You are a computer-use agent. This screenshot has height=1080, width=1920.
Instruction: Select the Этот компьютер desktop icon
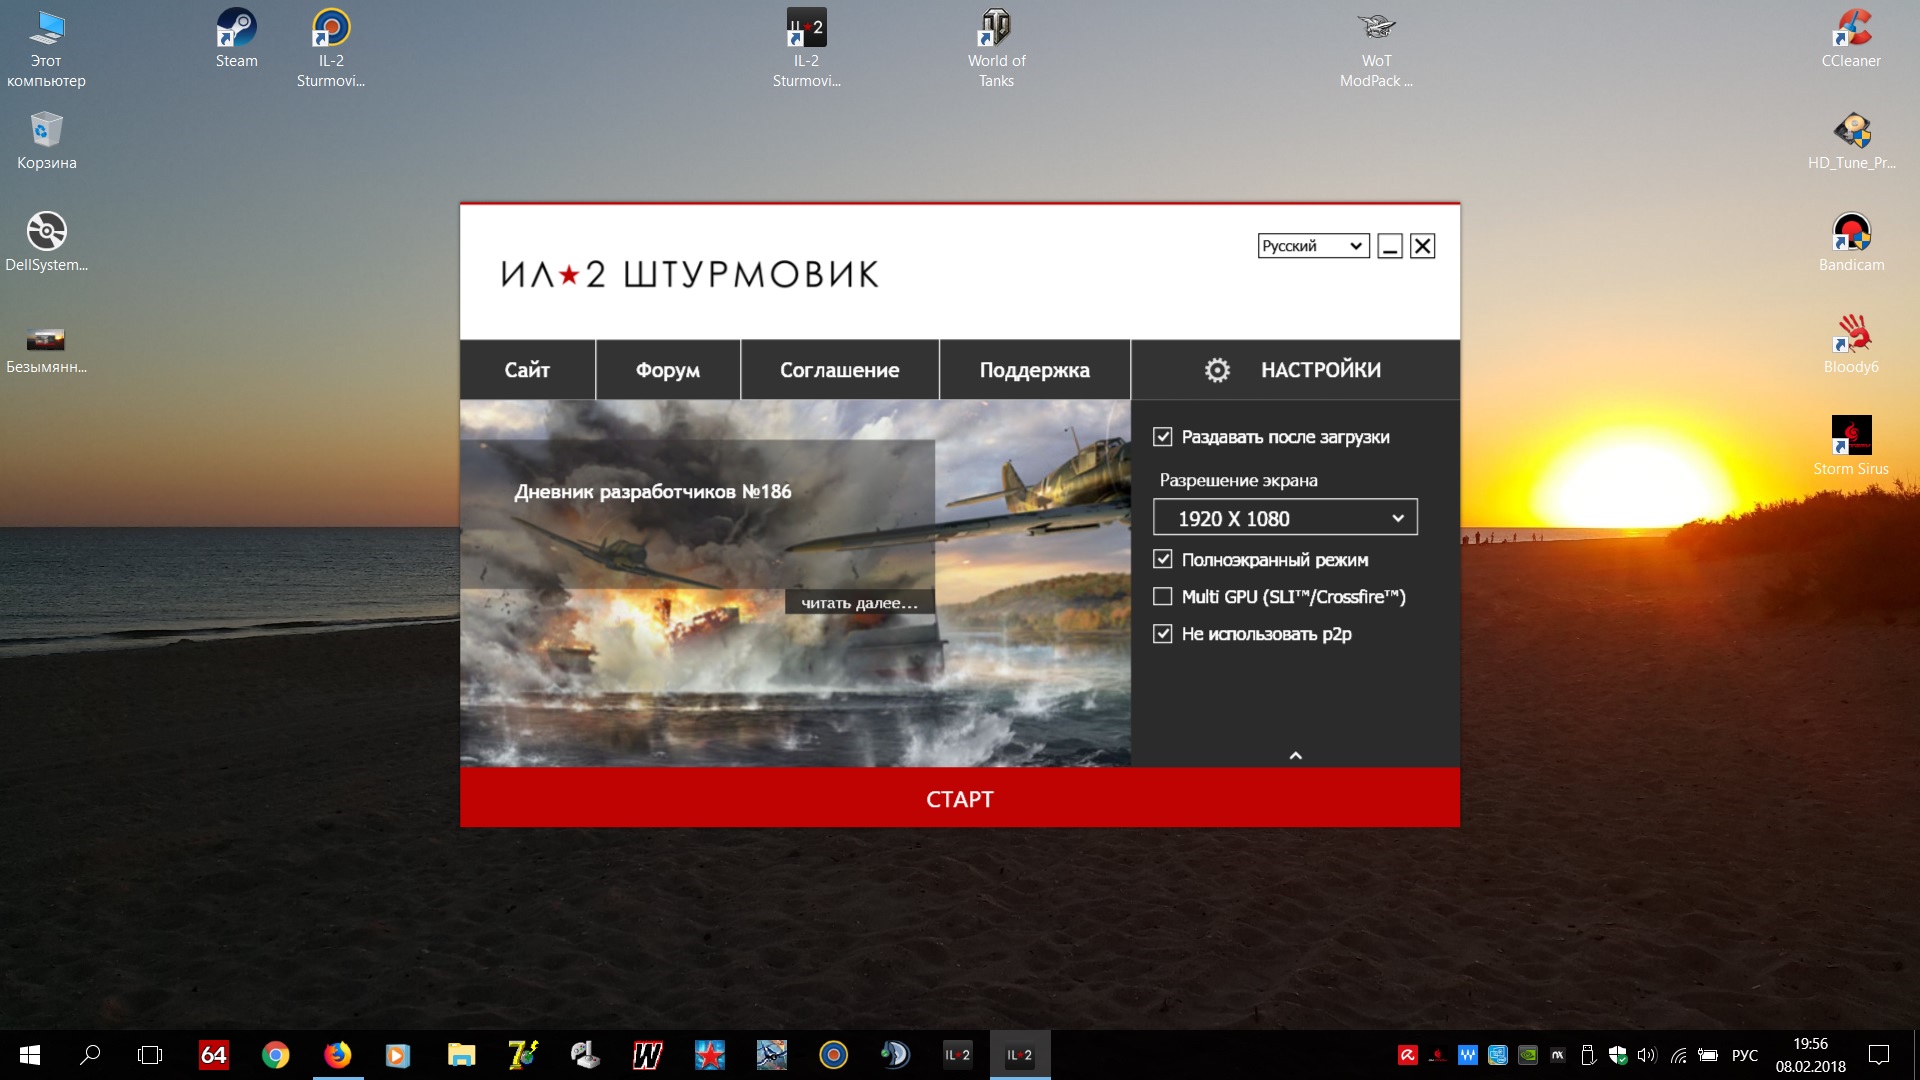coord(46,47)
